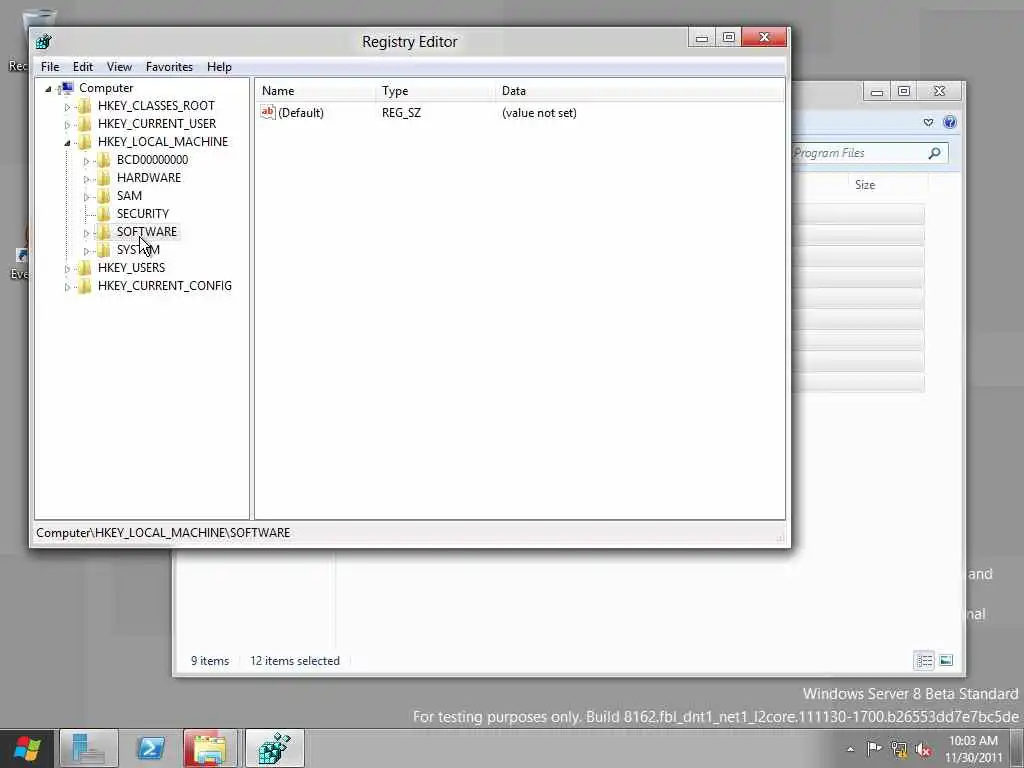
Task: Click the Size column header in Explorer
Action: tap(865, 185)
